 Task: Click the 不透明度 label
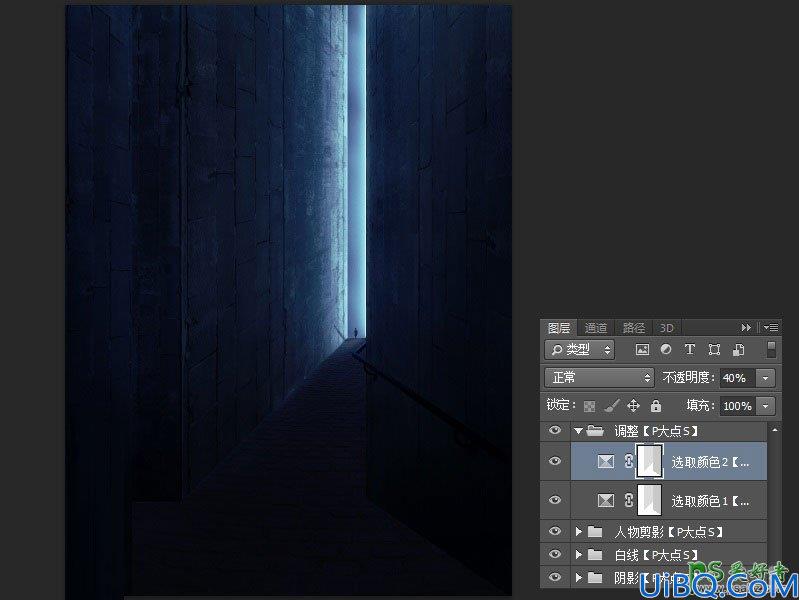point(688,378)
